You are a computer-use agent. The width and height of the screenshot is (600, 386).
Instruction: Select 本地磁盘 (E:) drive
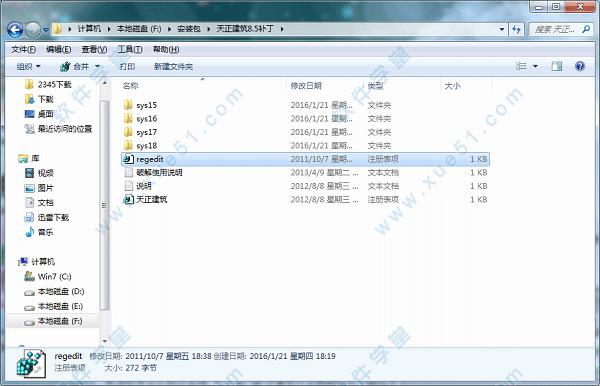click(x=53, y=306)
